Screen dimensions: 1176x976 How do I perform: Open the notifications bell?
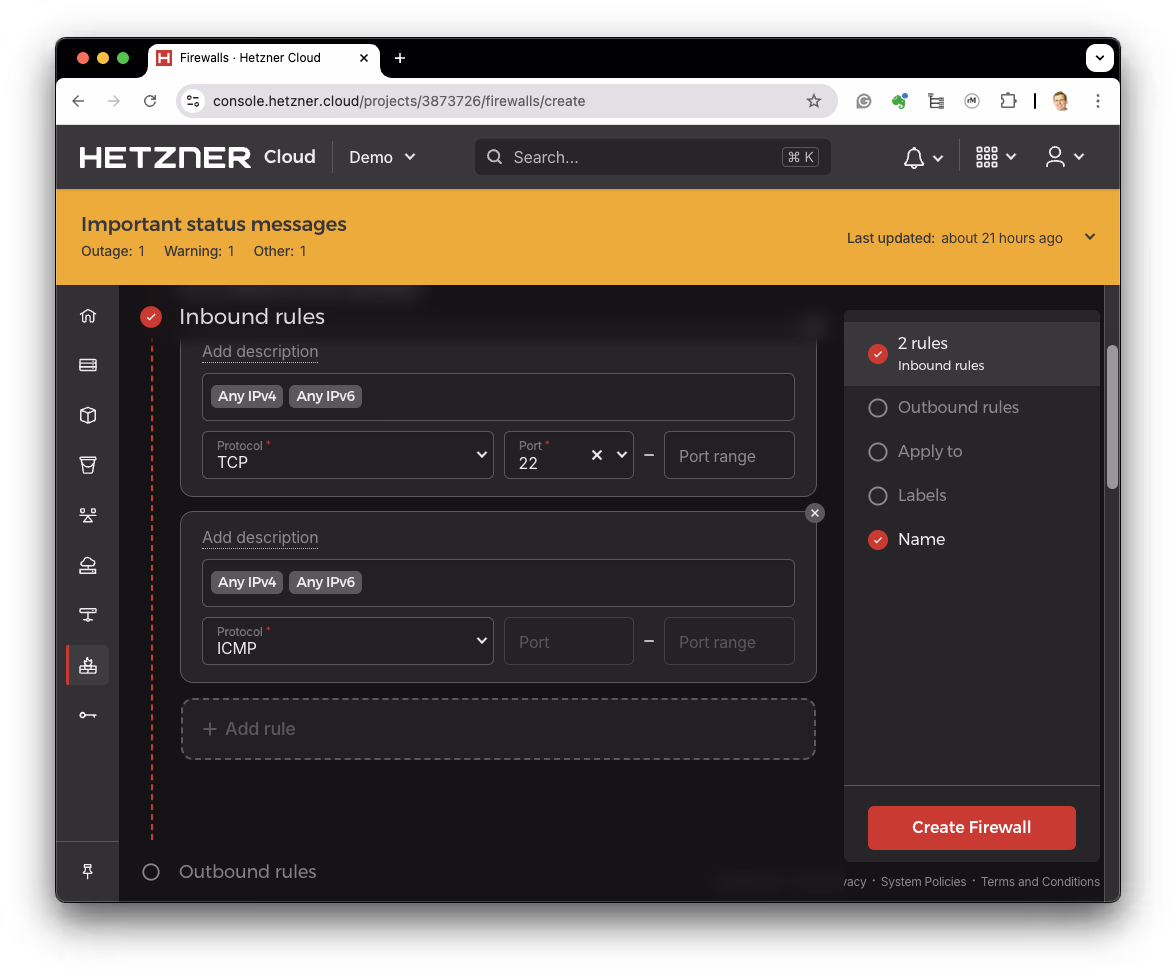(912, 157)
